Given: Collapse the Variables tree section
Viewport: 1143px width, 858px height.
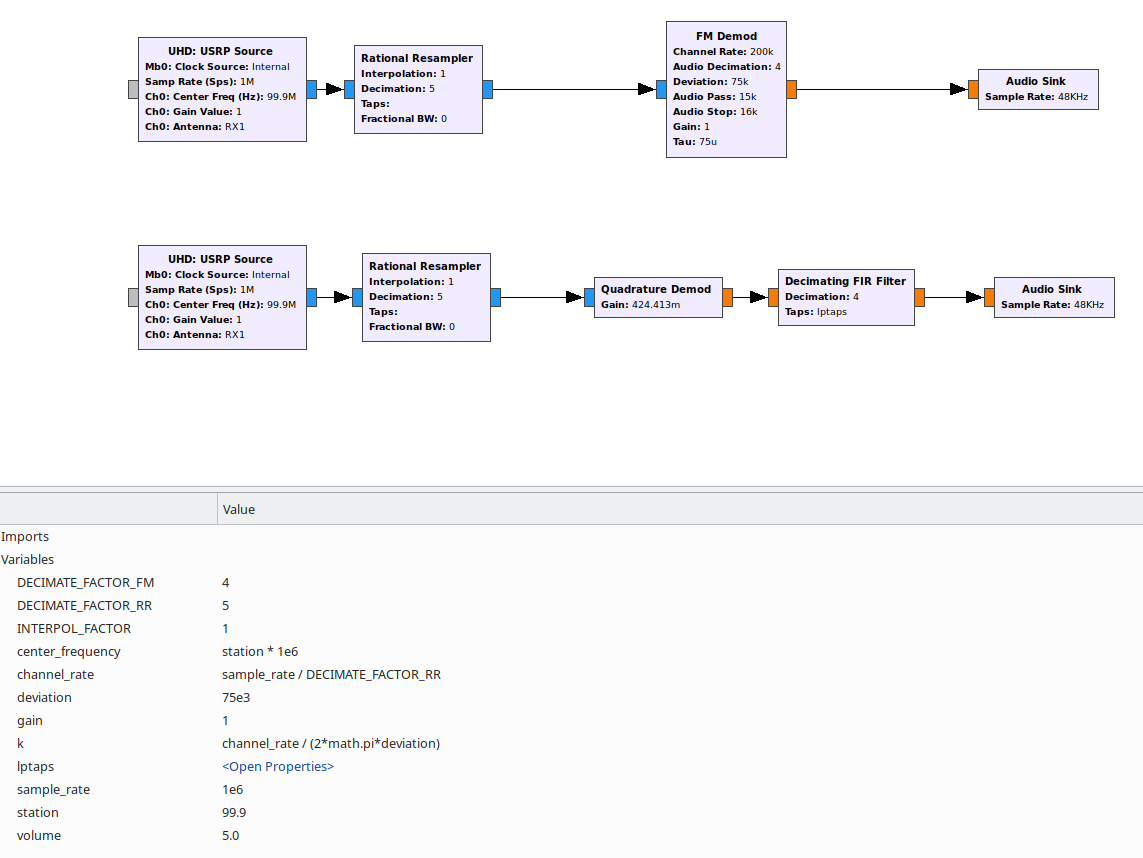Looking at the screenshot, I should coord(28,560).
